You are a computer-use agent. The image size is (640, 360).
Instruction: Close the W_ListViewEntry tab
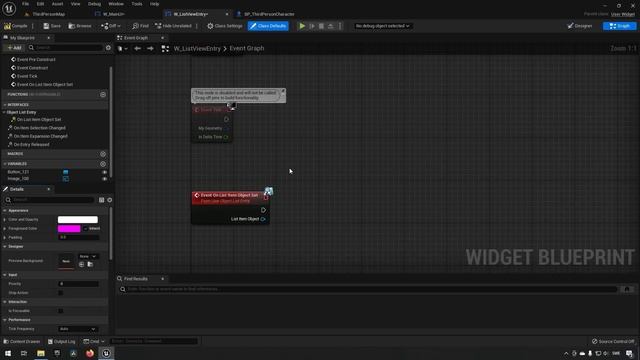tap(227, 14)
